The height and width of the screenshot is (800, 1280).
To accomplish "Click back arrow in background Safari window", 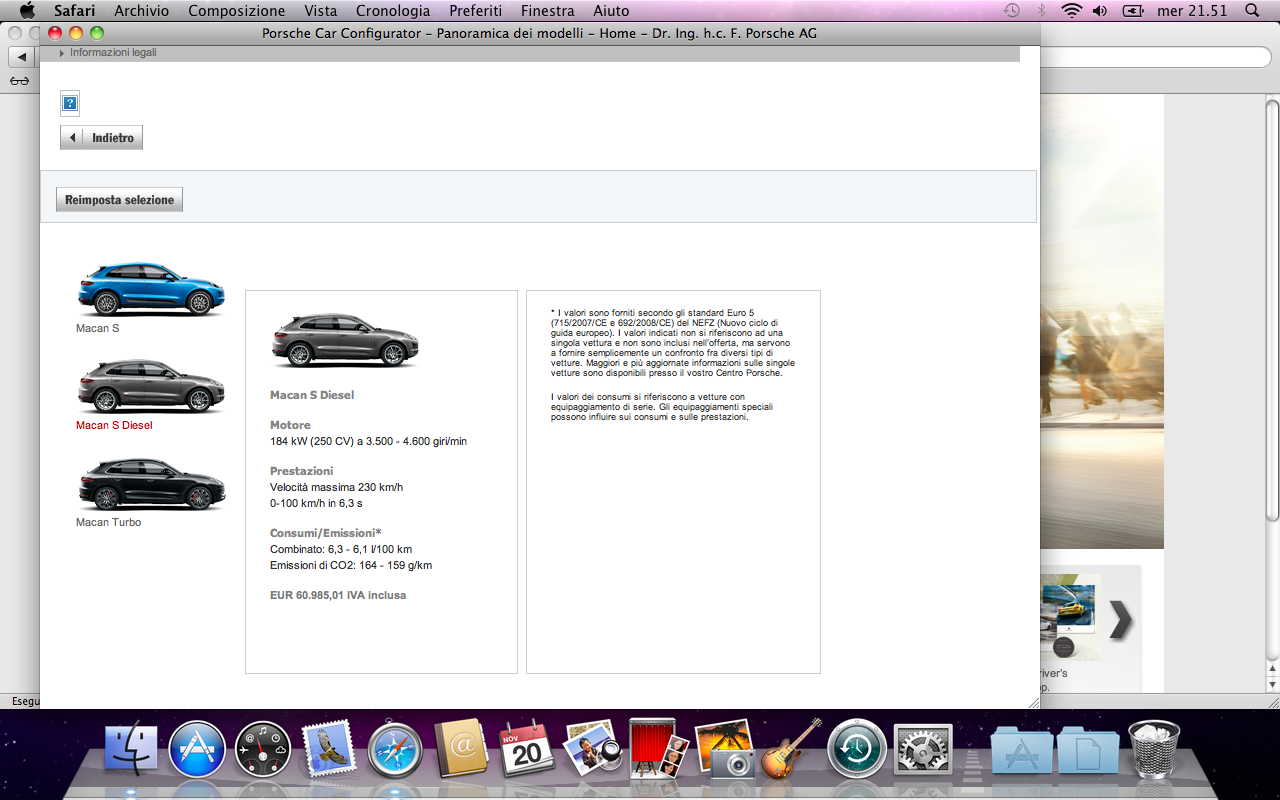I will (x=22, y=57).
